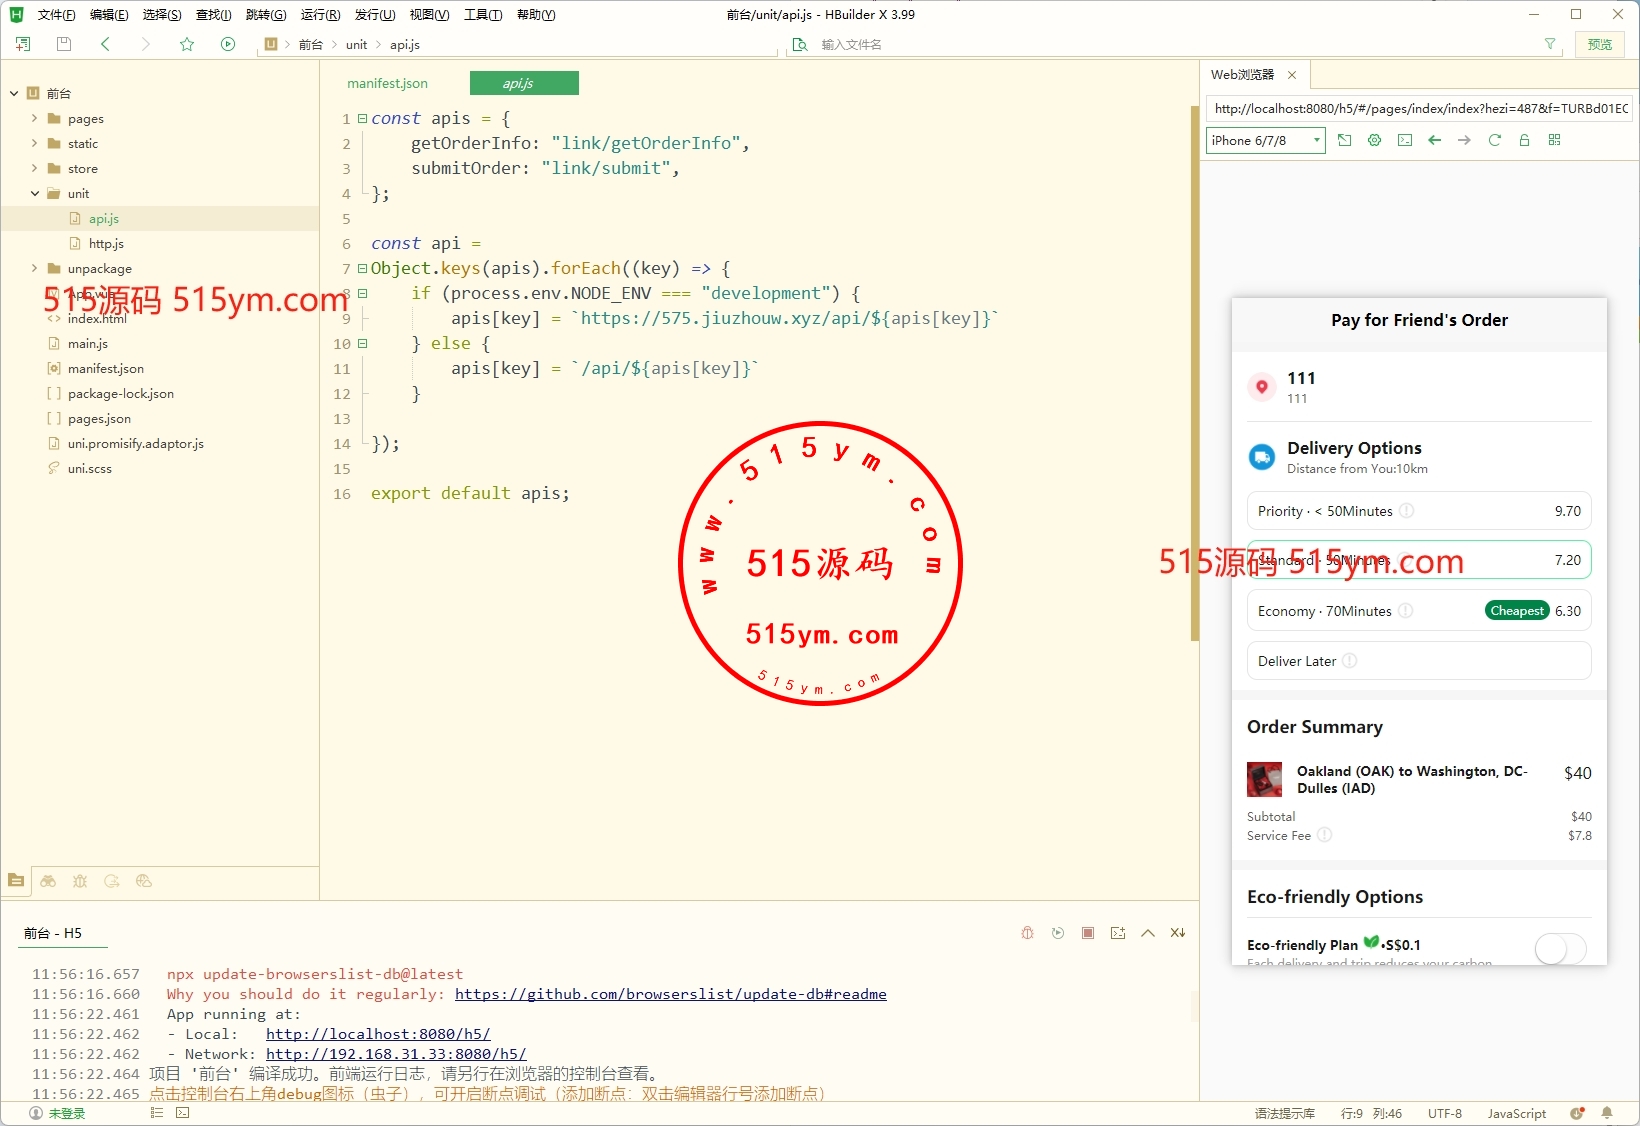This screenshot has height=1126, width=1640.
Task: Expand the pages folder in project tree
Action: pyautogui.click(x=35, y=118)
